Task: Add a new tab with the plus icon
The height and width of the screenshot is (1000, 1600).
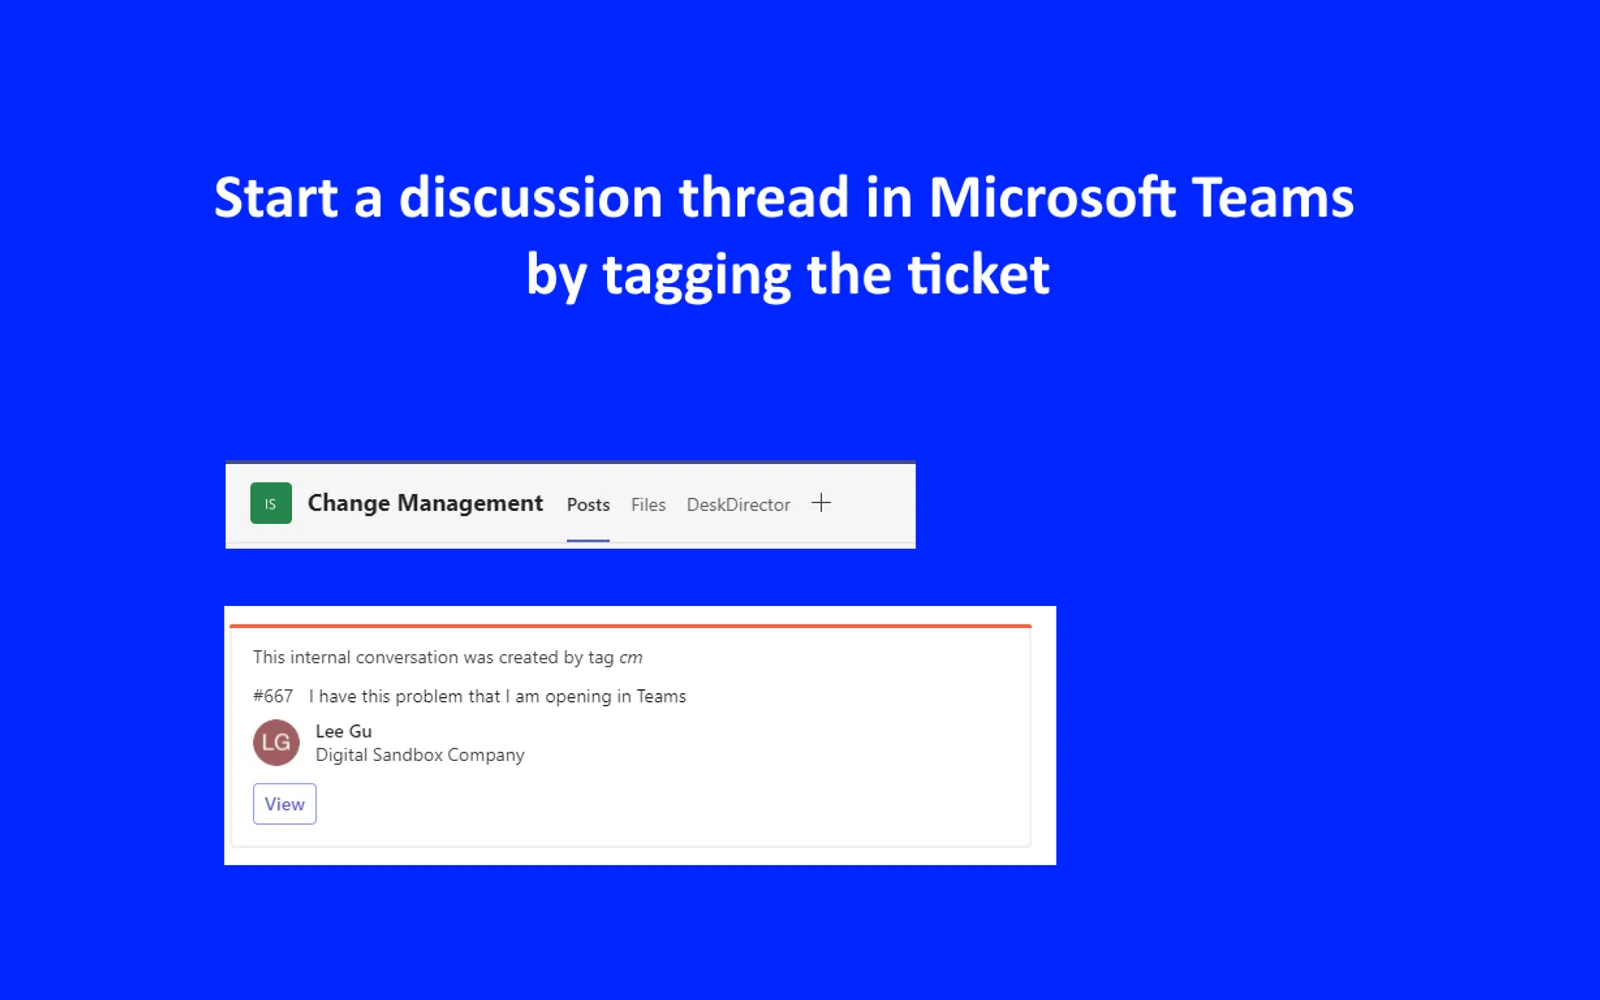Action: tap(821, 503)
